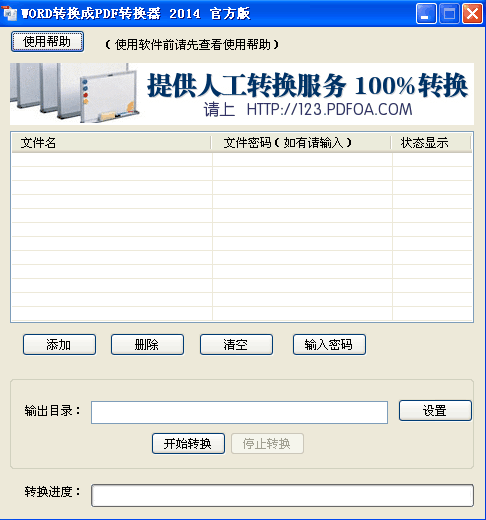Click 设置 to choose output folder

coord(435,411)
